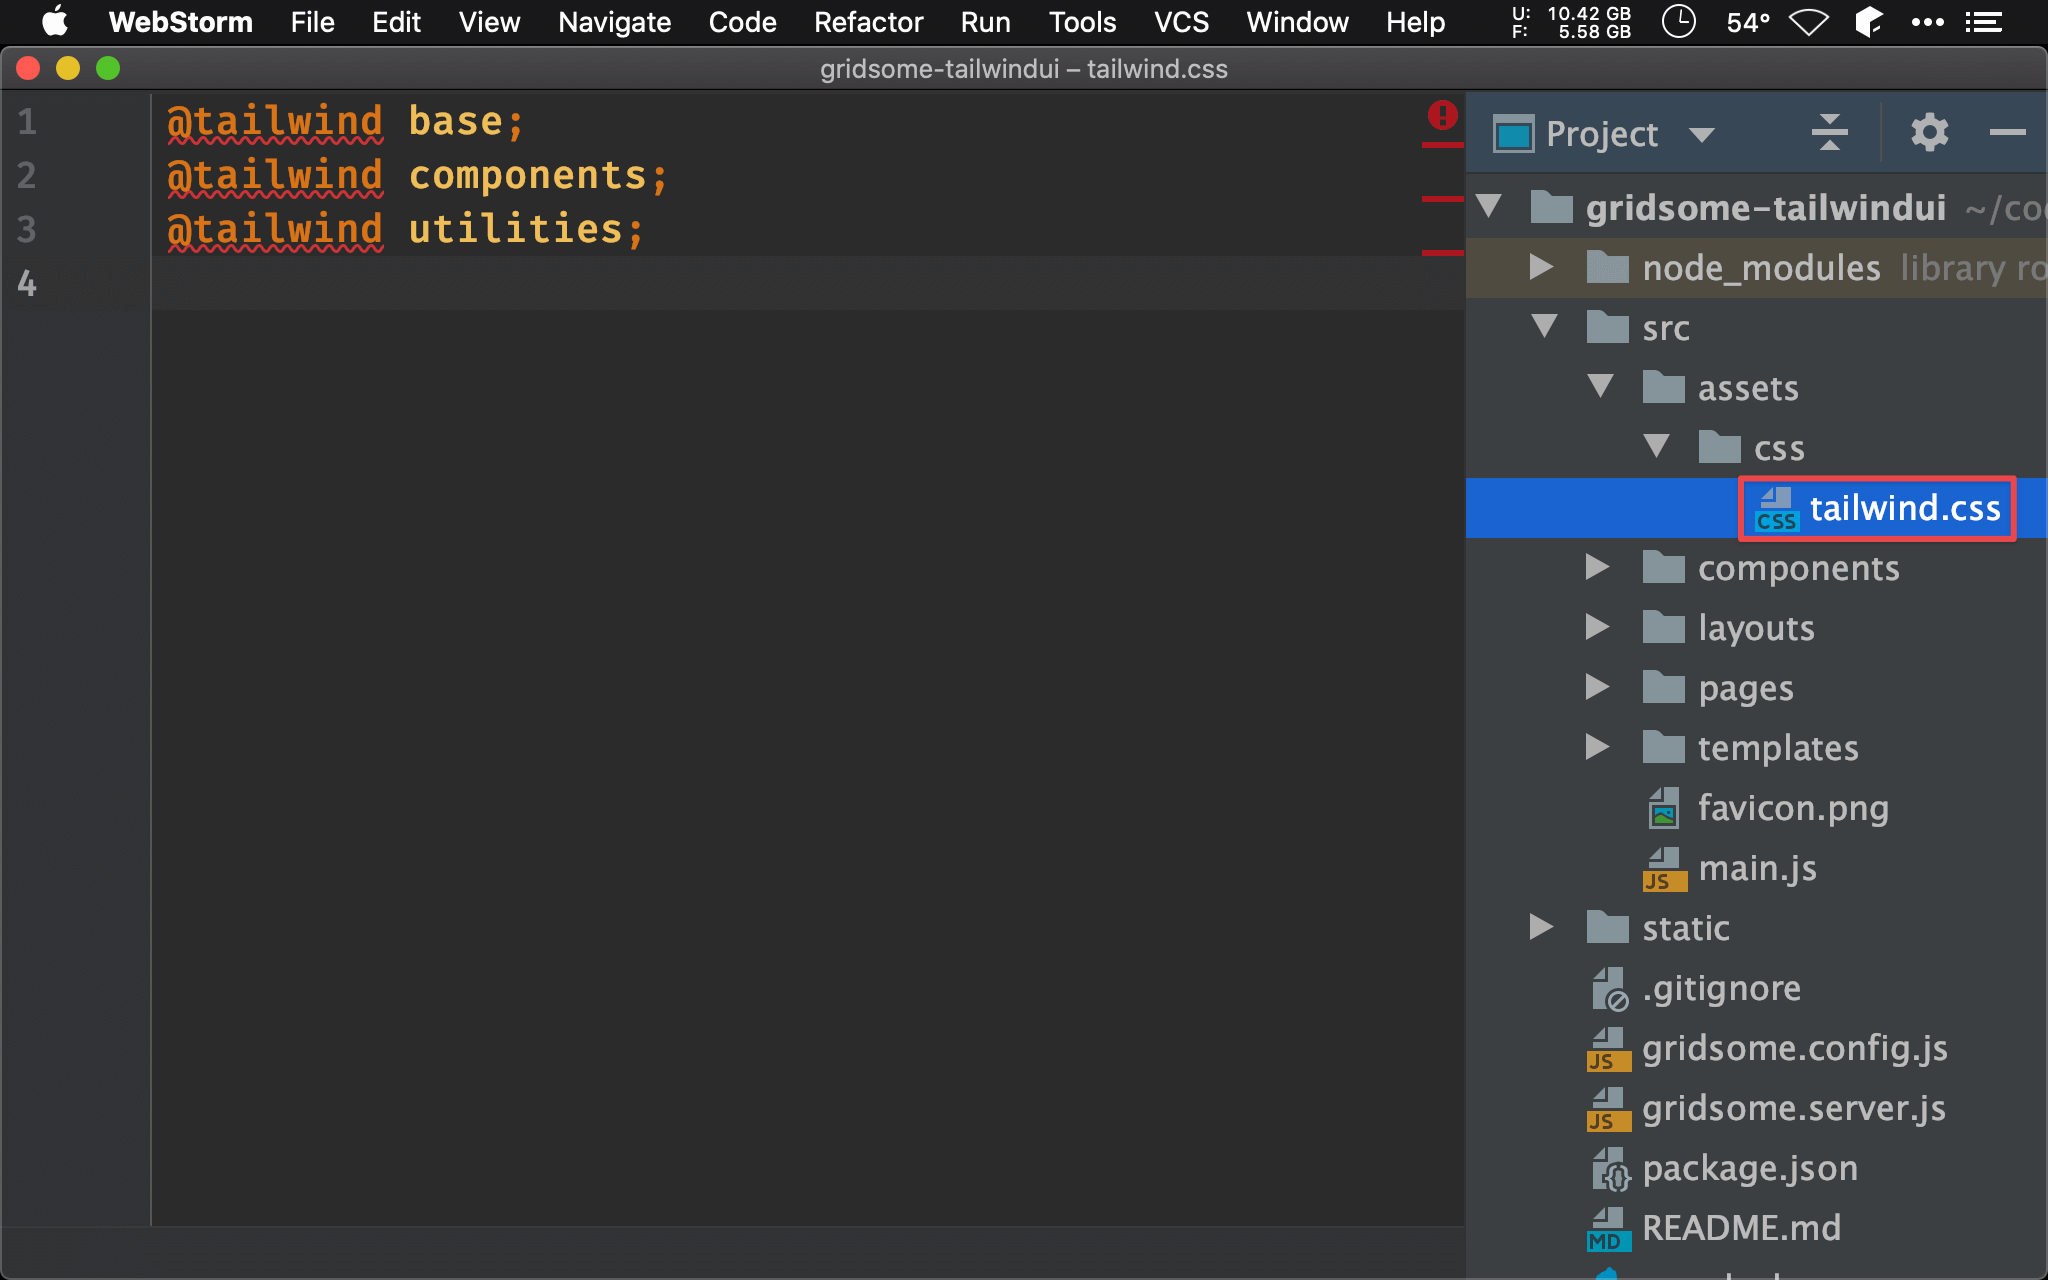
Task: Click the error indicator red circle icon
Action: 1442,115
